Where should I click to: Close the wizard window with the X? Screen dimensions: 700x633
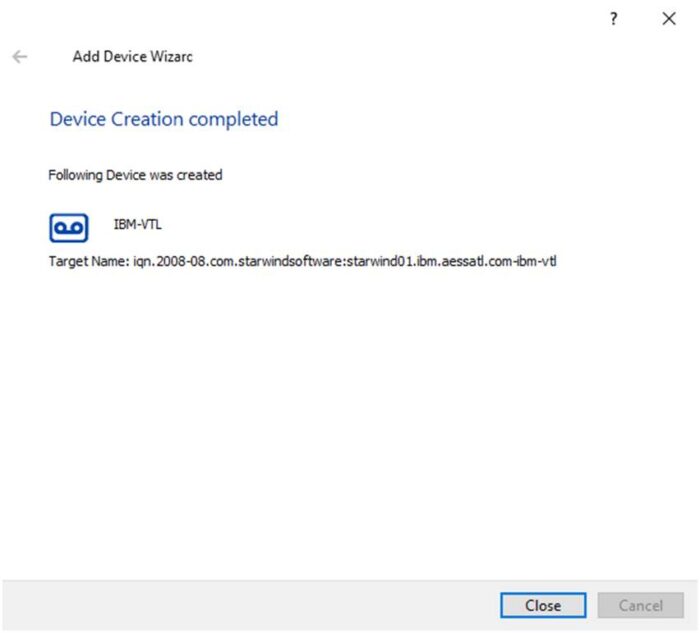pyautogui.click(x=669, y=19)
